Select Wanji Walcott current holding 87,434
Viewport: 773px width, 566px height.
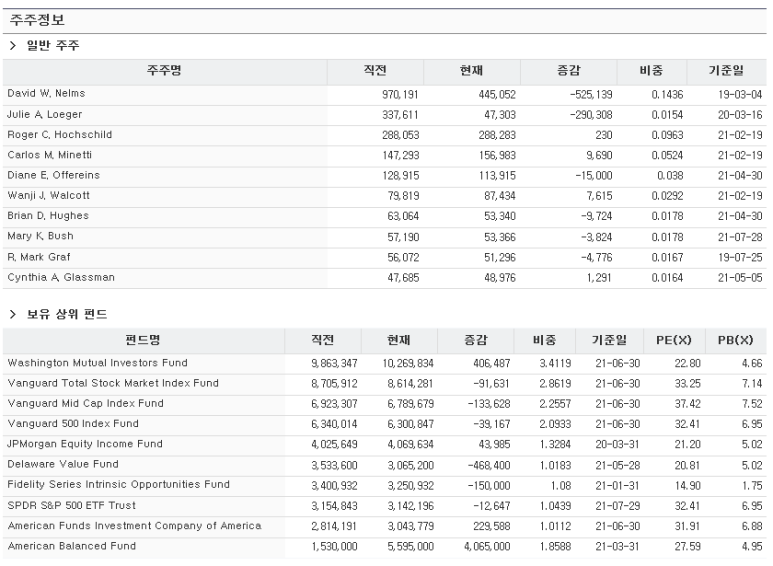click(x=499, y=196)
